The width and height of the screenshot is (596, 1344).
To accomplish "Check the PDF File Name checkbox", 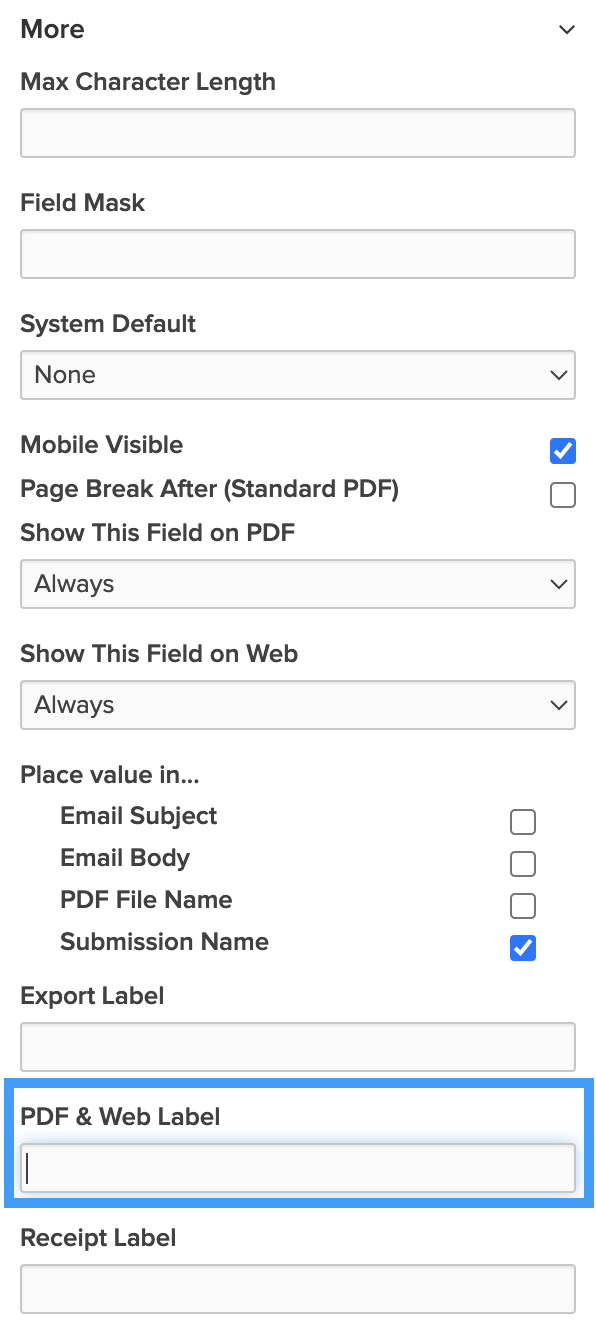I will point(522,905).
